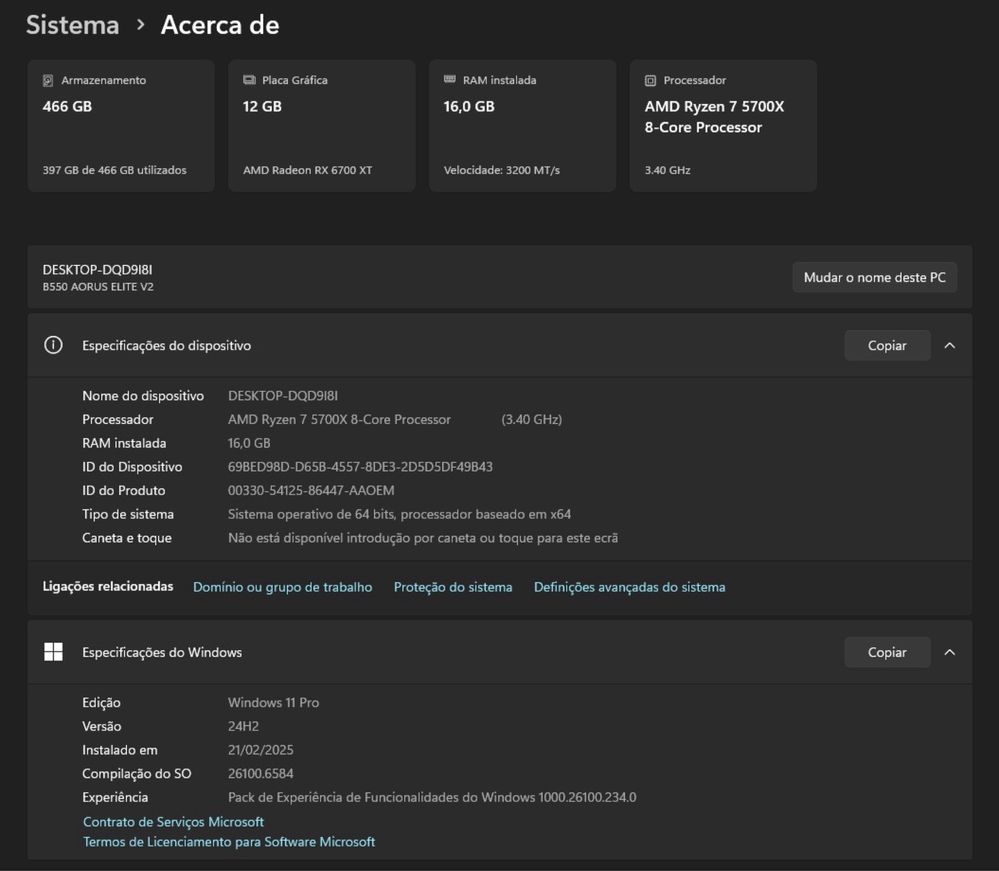
Task: Click the Edição value Windows 11 Pro
Action: click(x=273, y=702)
